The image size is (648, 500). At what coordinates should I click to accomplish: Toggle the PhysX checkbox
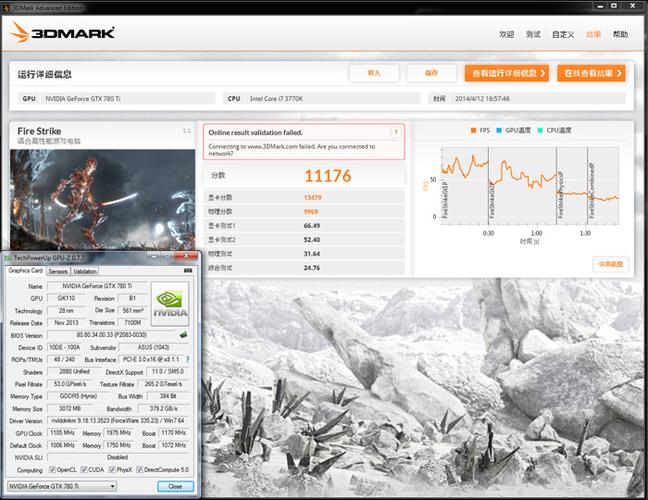(x=112, y=470)
